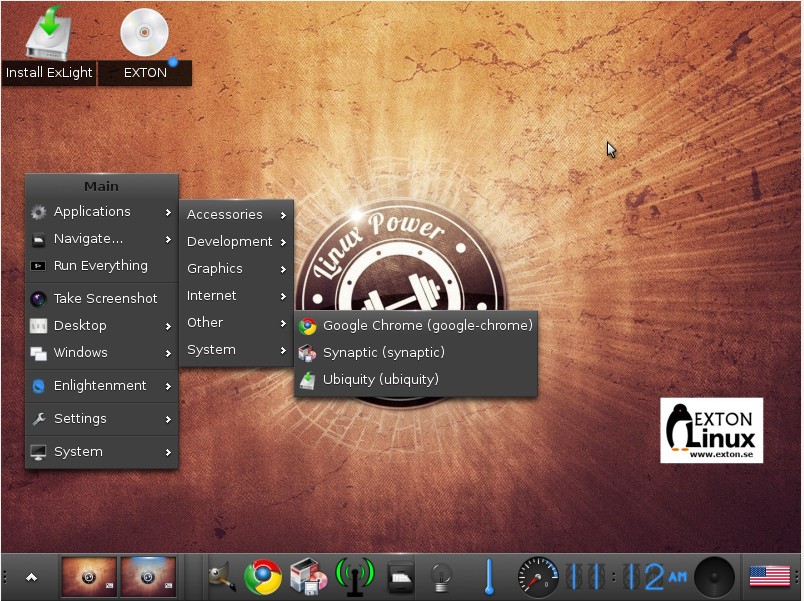Click the Settings wrench icon
This screenshot has height=601, width=804.
pos(38,419)
